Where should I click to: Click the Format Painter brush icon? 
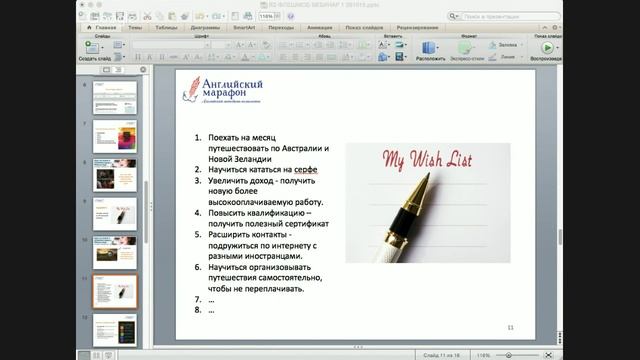click(184, 16)
